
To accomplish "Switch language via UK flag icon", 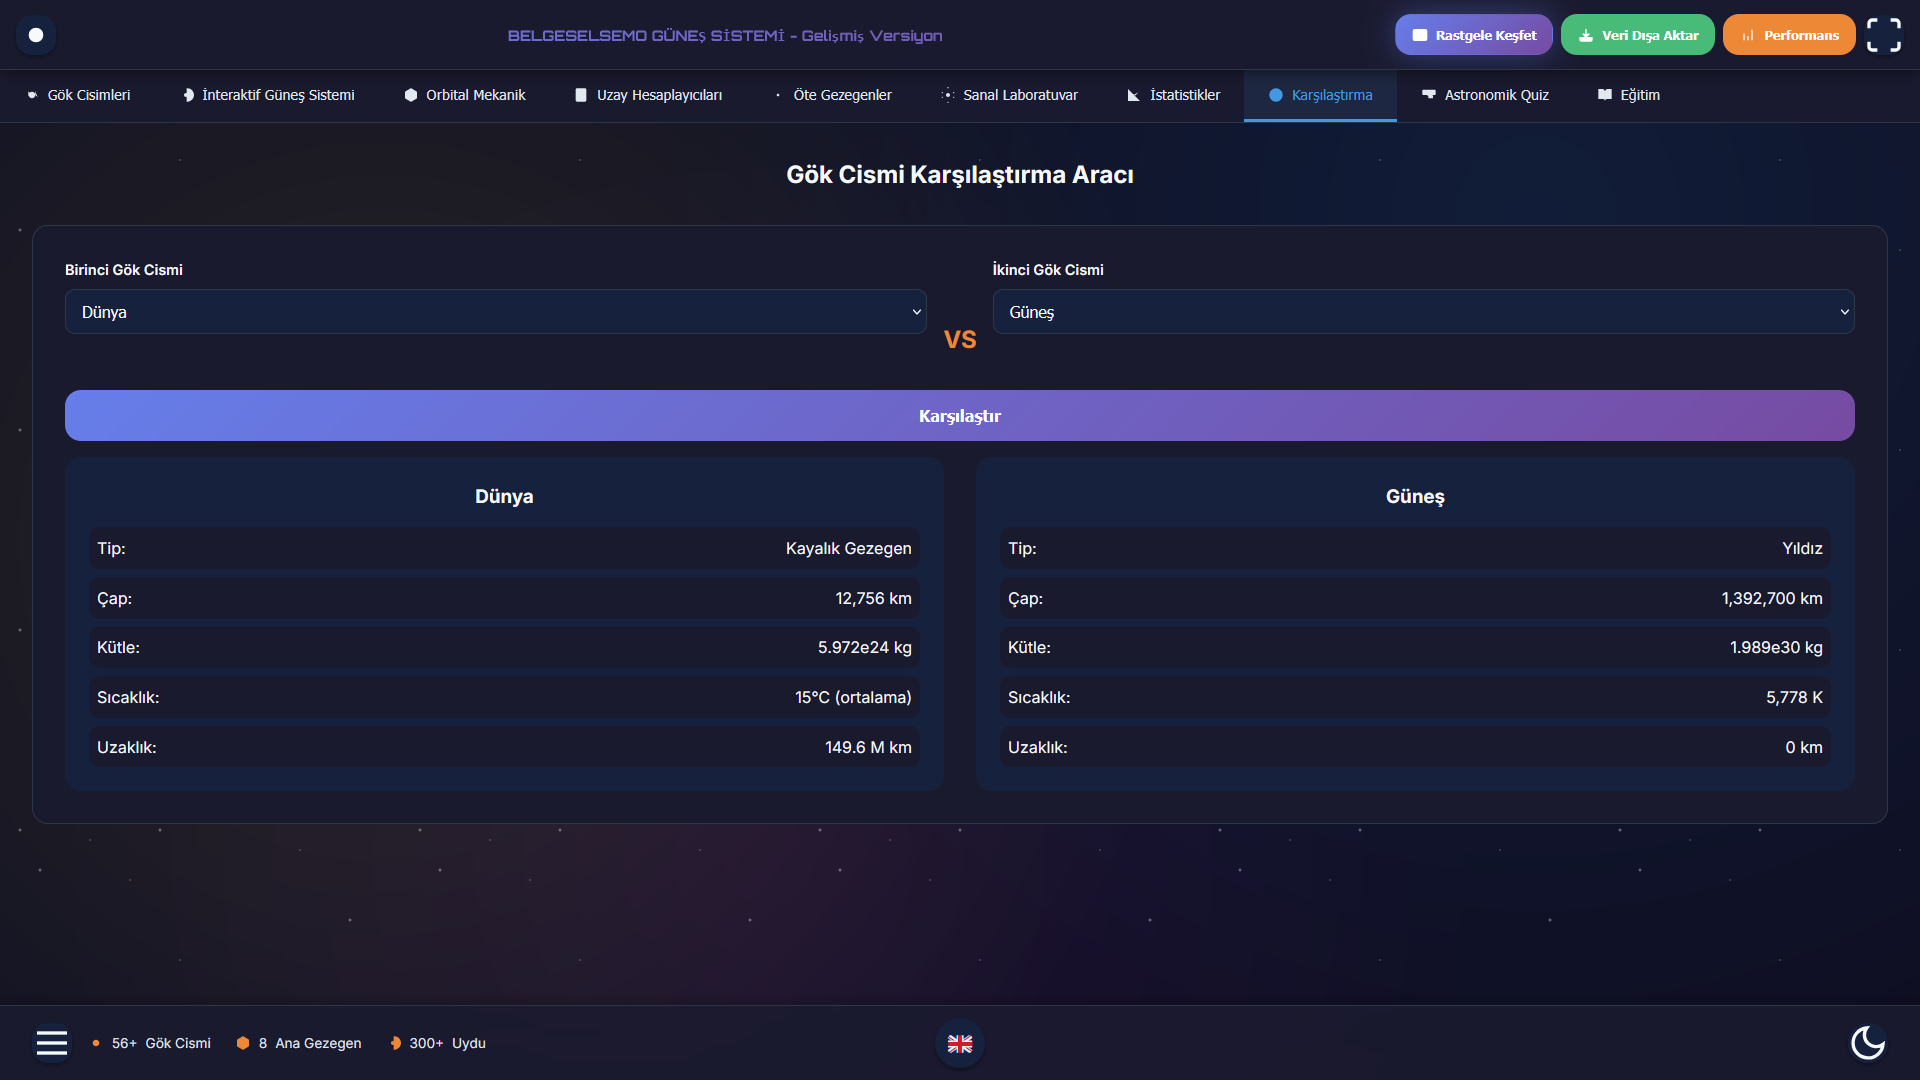I will 960,1043.
